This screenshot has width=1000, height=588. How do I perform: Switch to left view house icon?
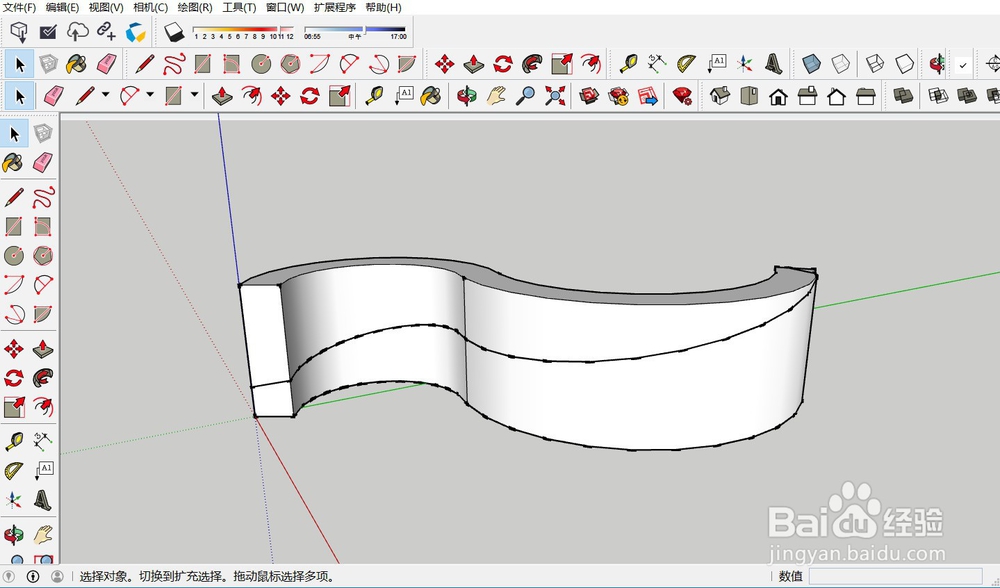[865, 96]
